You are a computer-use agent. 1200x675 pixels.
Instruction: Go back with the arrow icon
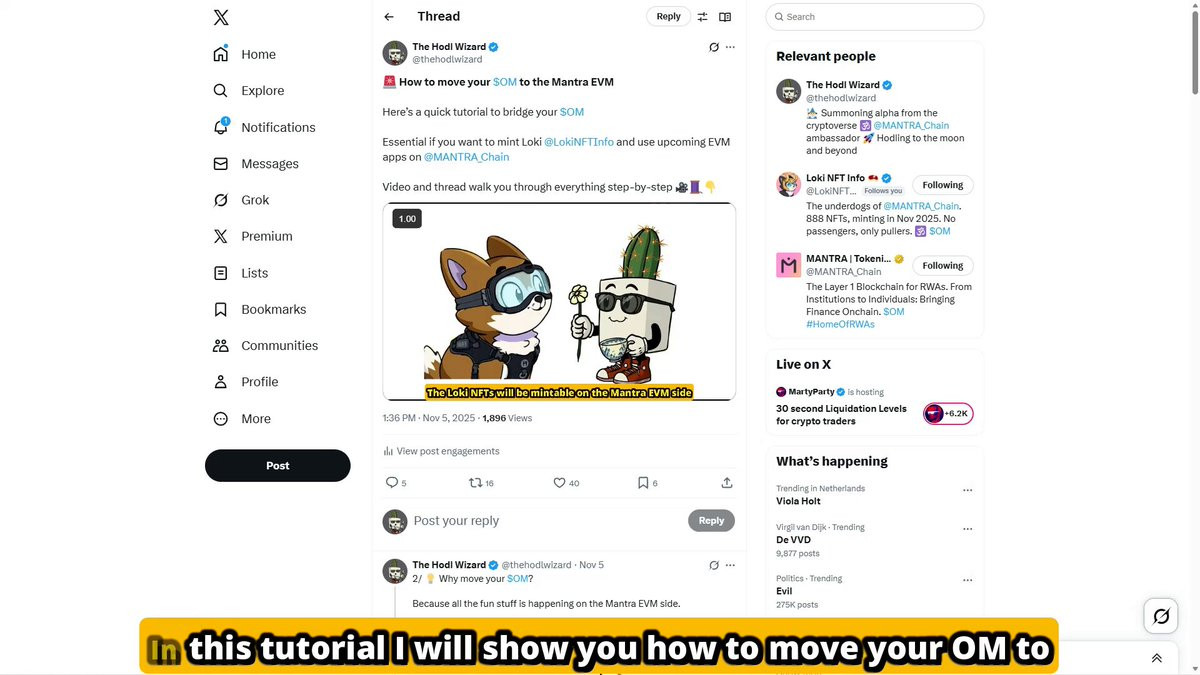click(x=389, y=17)
